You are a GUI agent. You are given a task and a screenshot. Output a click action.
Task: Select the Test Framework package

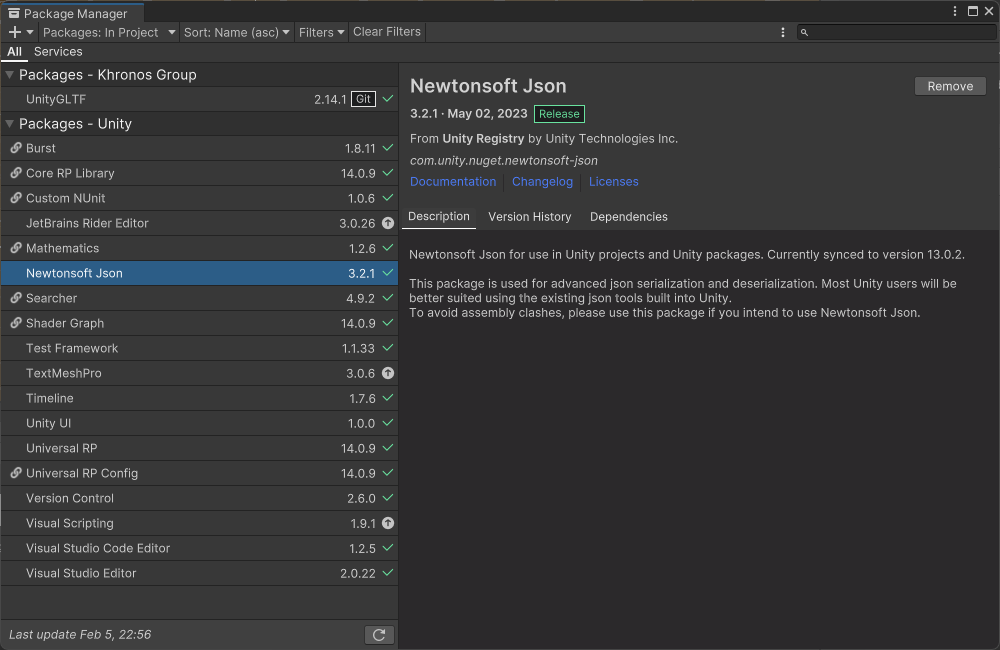(x=199, y=348)
